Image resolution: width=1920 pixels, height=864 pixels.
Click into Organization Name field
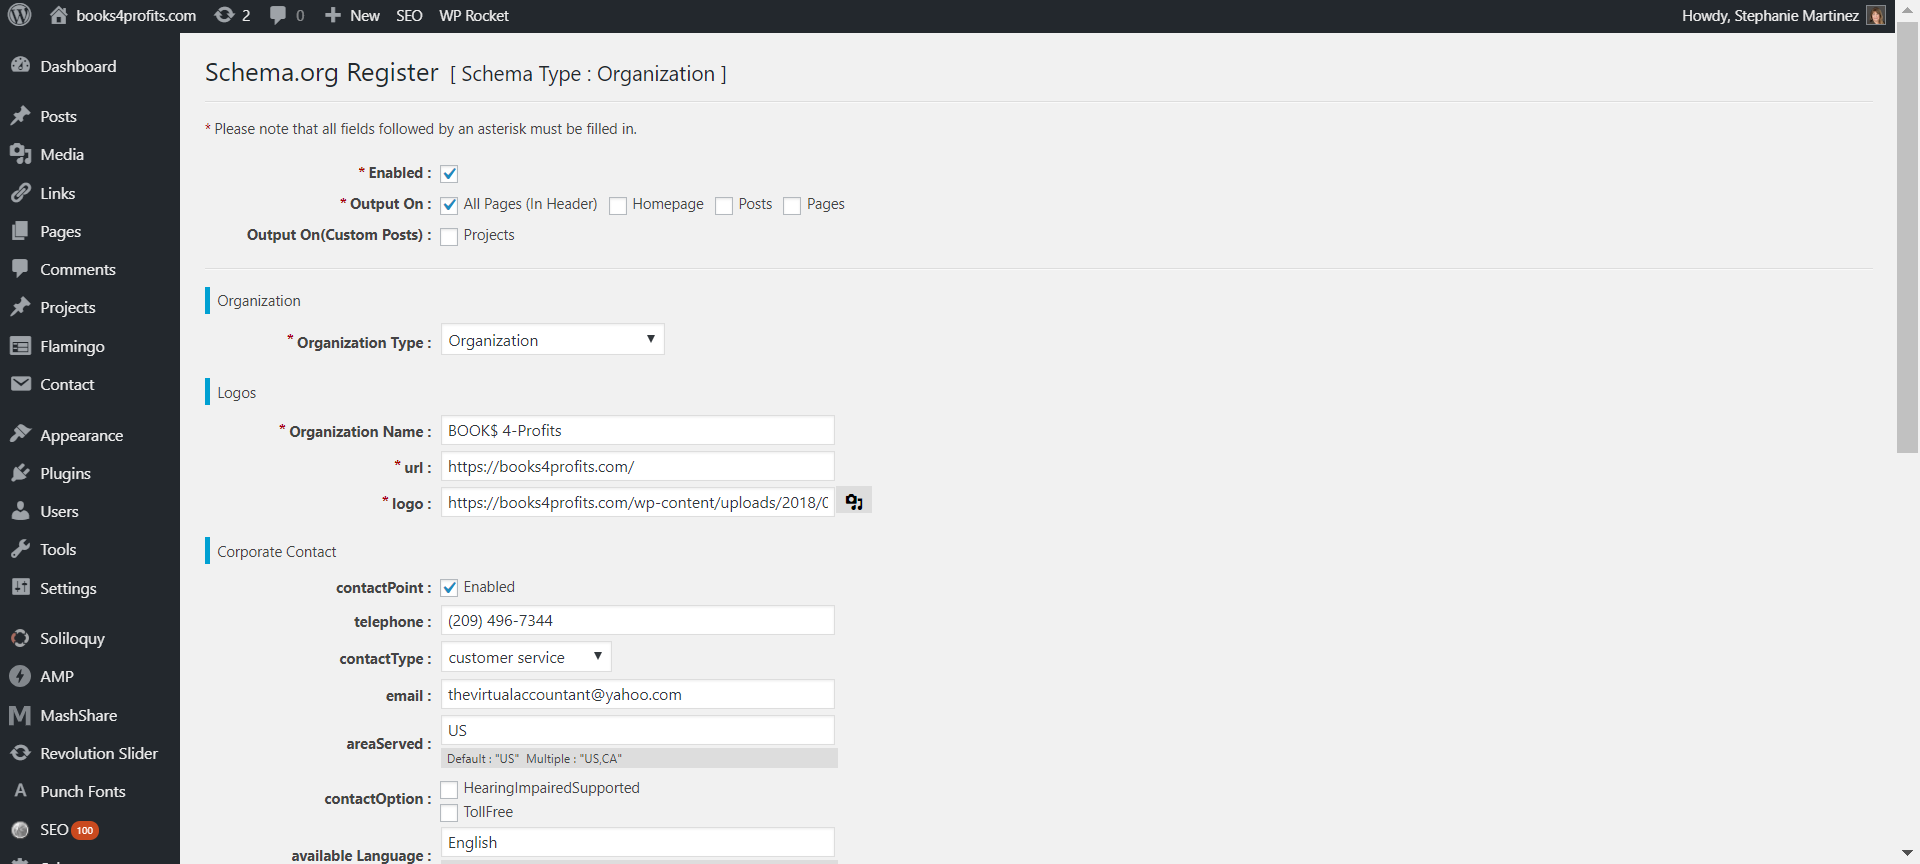coord(638,430)
